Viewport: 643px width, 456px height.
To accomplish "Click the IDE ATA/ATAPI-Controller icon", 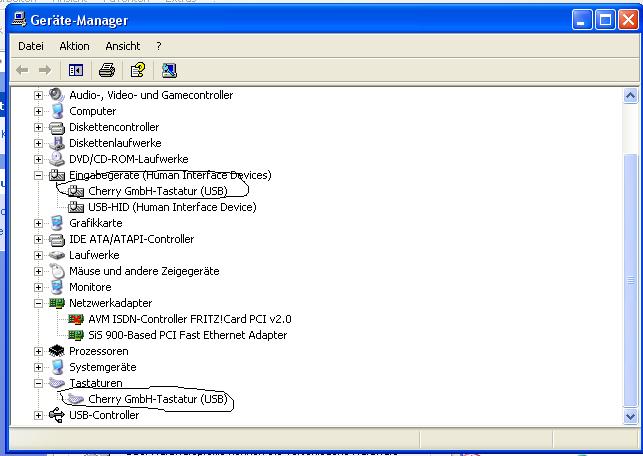I will click(57, 239).
